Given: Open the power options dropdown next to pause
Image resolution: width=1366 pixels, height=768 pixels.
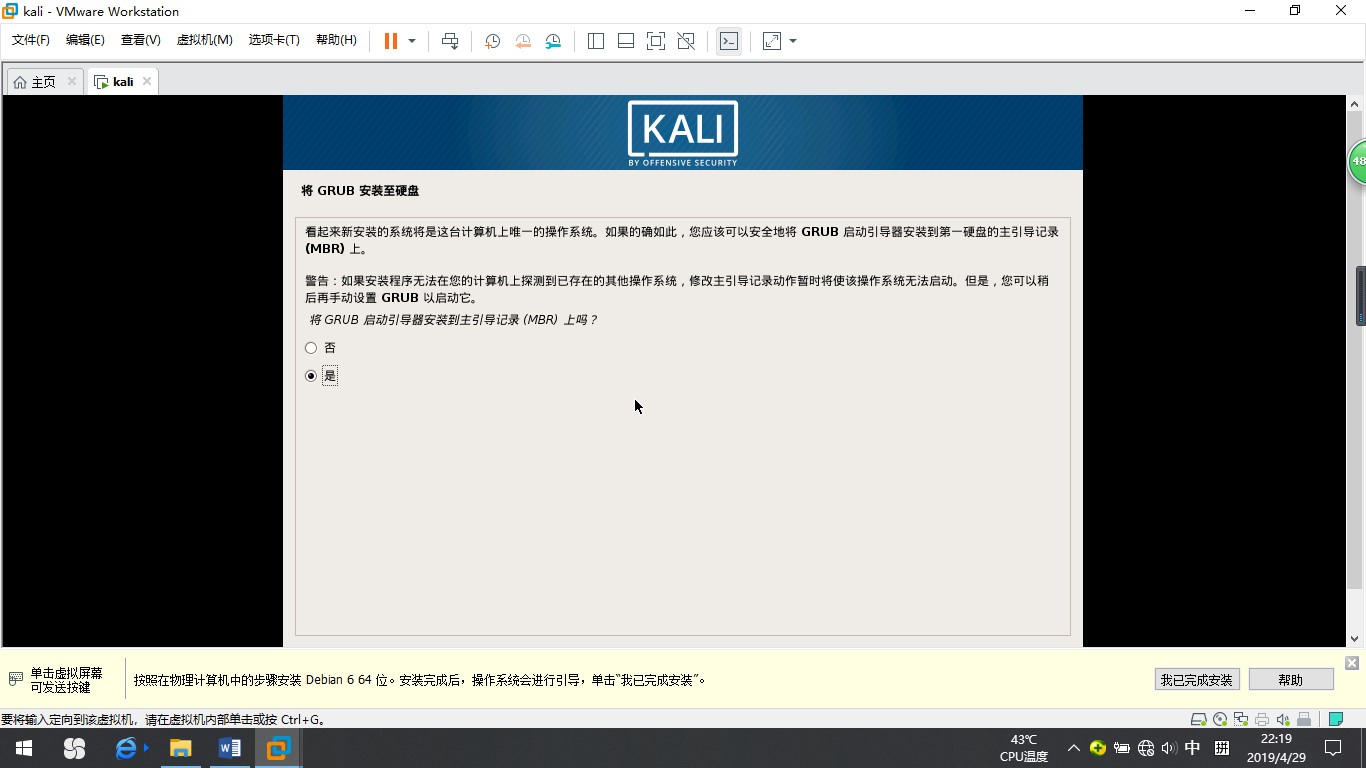Looking at the screenshot, I should [412, 41].
